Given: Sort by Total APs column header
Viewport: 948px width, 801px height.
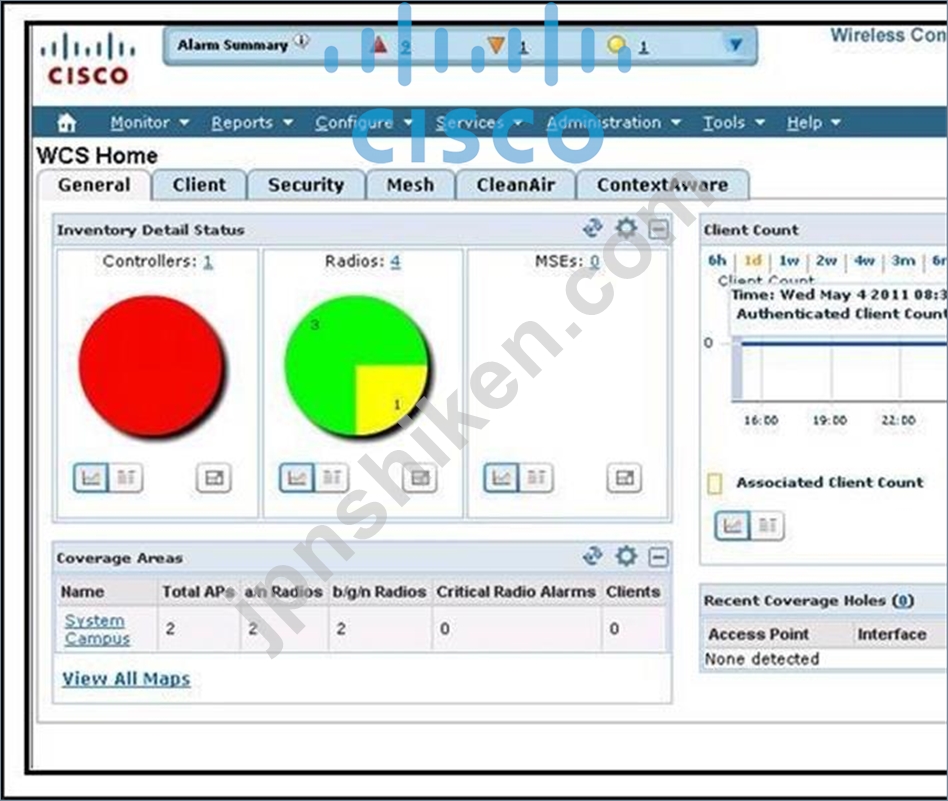Looking at the screenshot, I should click(198, 592).
